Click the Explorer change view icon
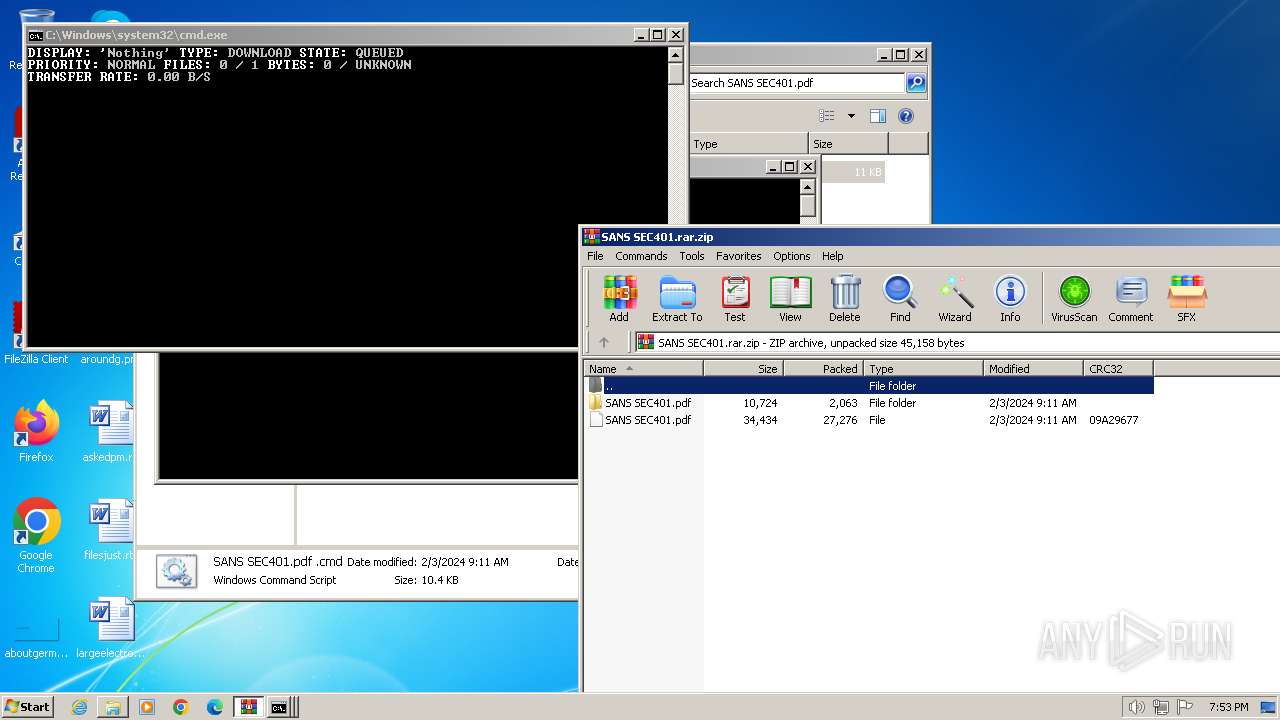The image size is (1280, 720). click(x=827, y=116)
